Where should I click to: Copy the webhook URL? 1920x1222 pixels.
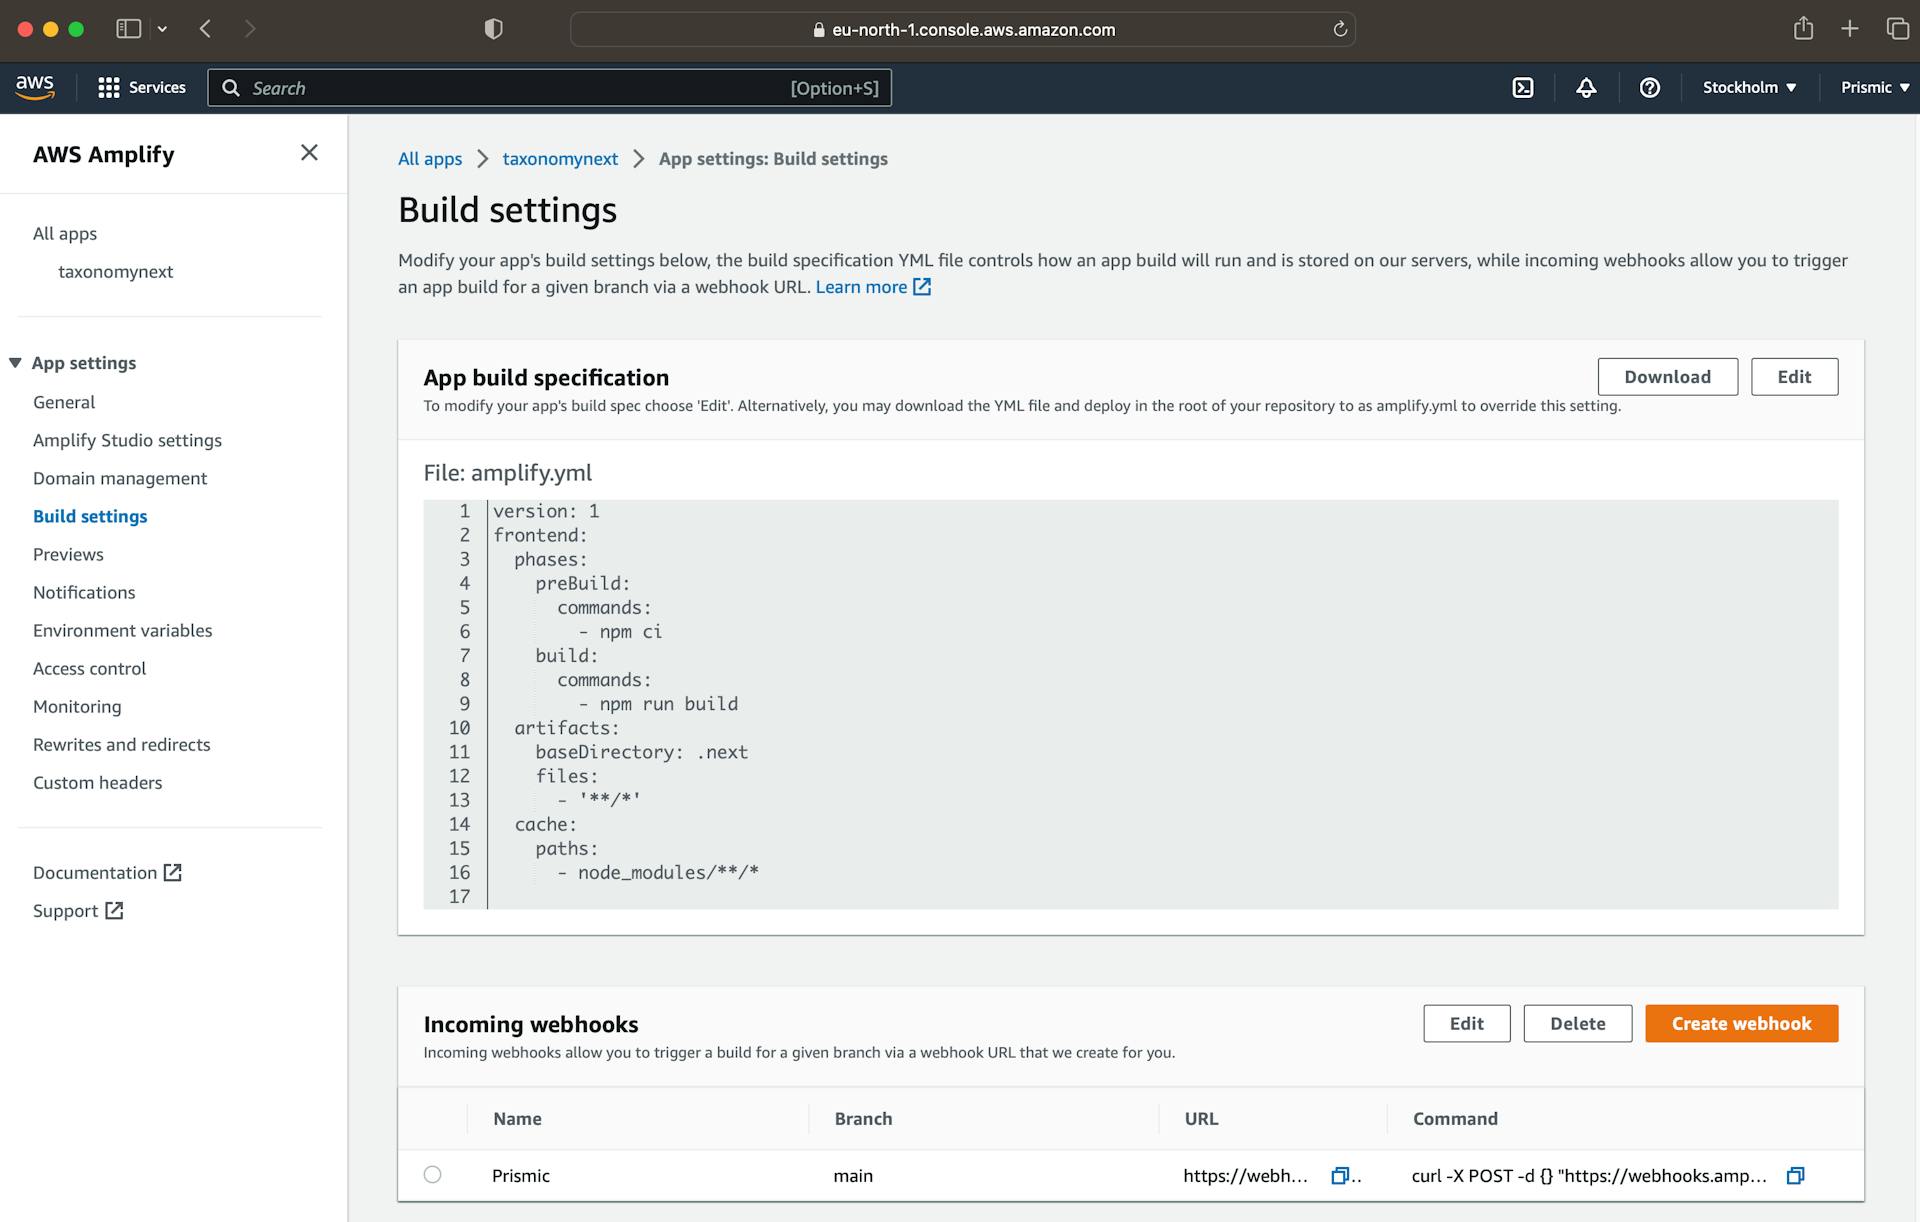(x=1340, y=1176)
